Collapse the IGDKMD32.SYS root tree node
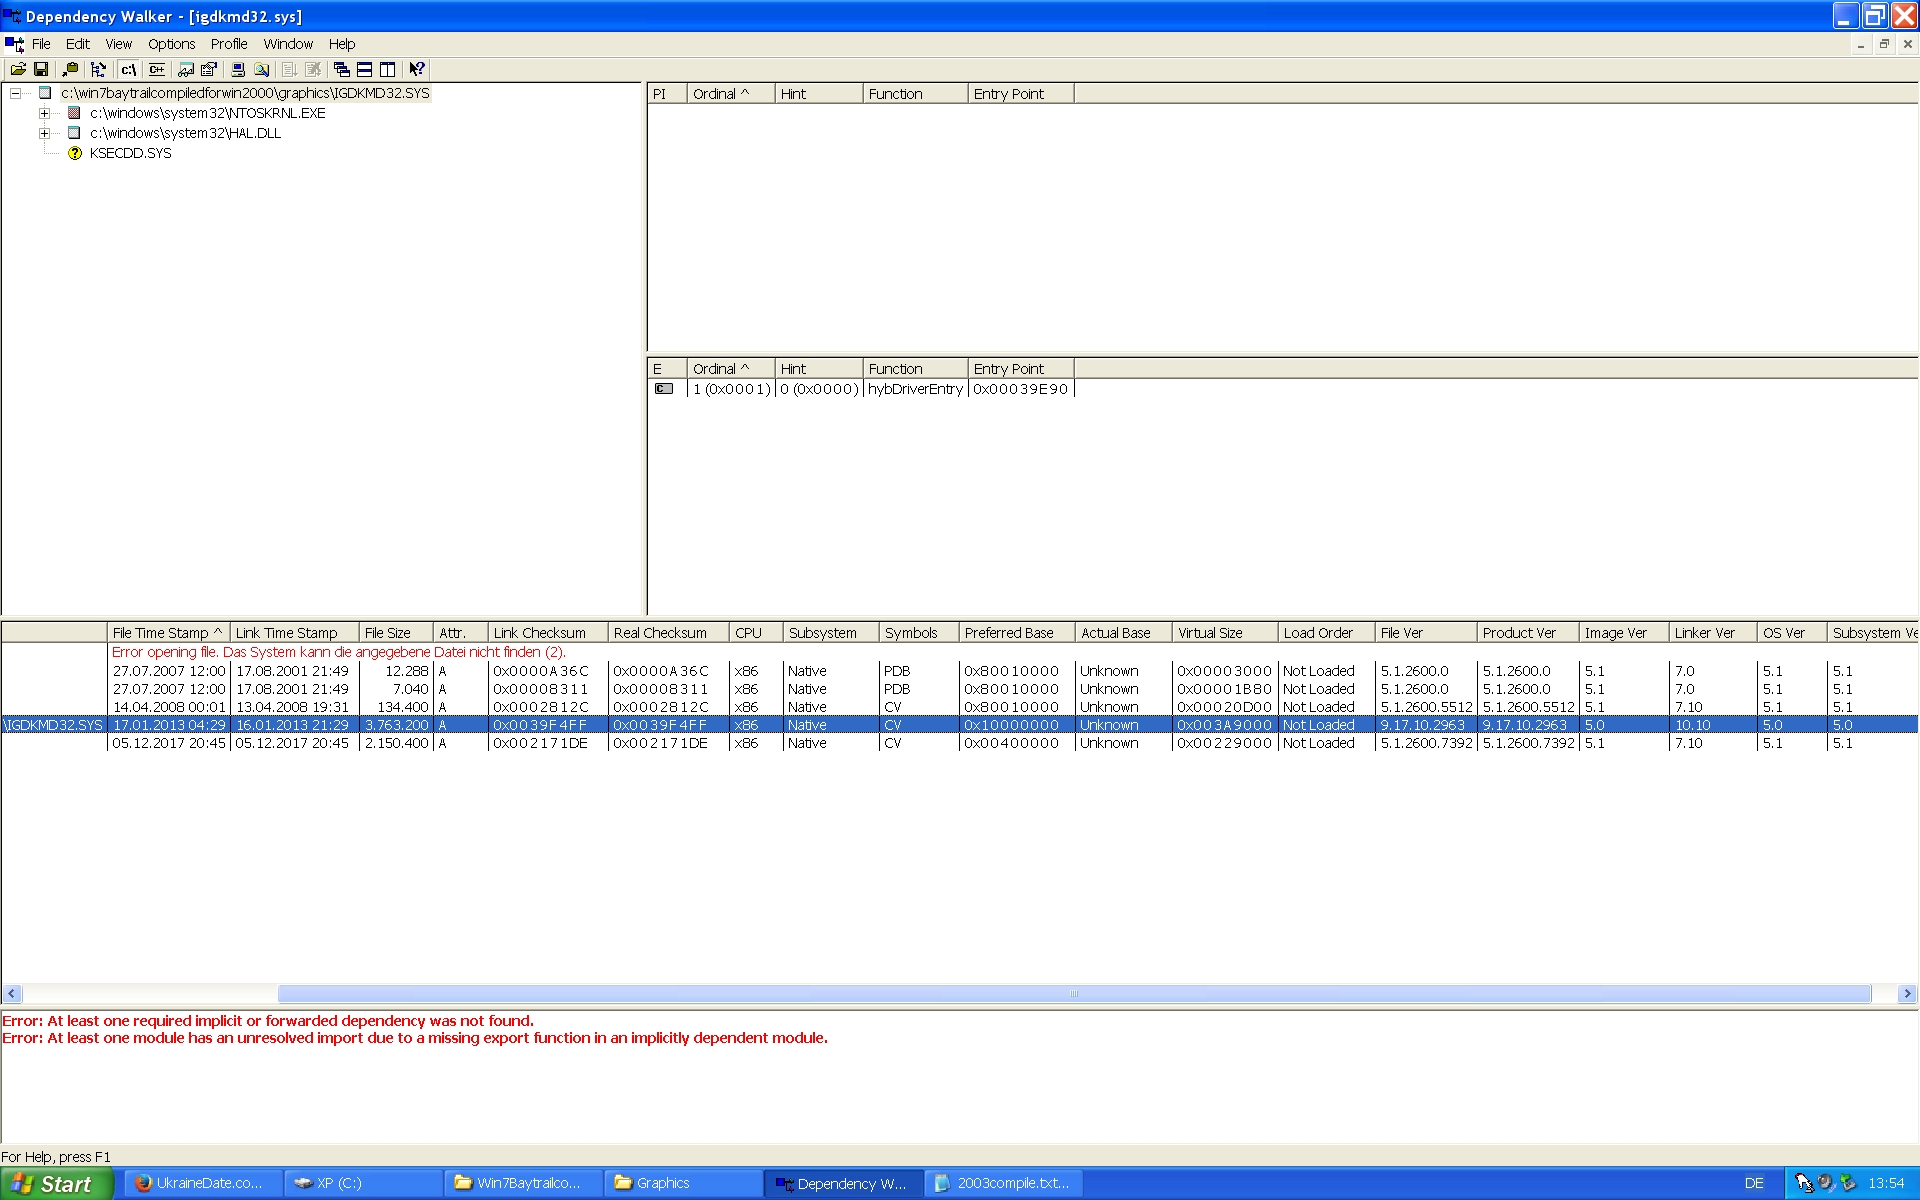The height and width of the screenshot is (1200, 1920). coord(15,93)
